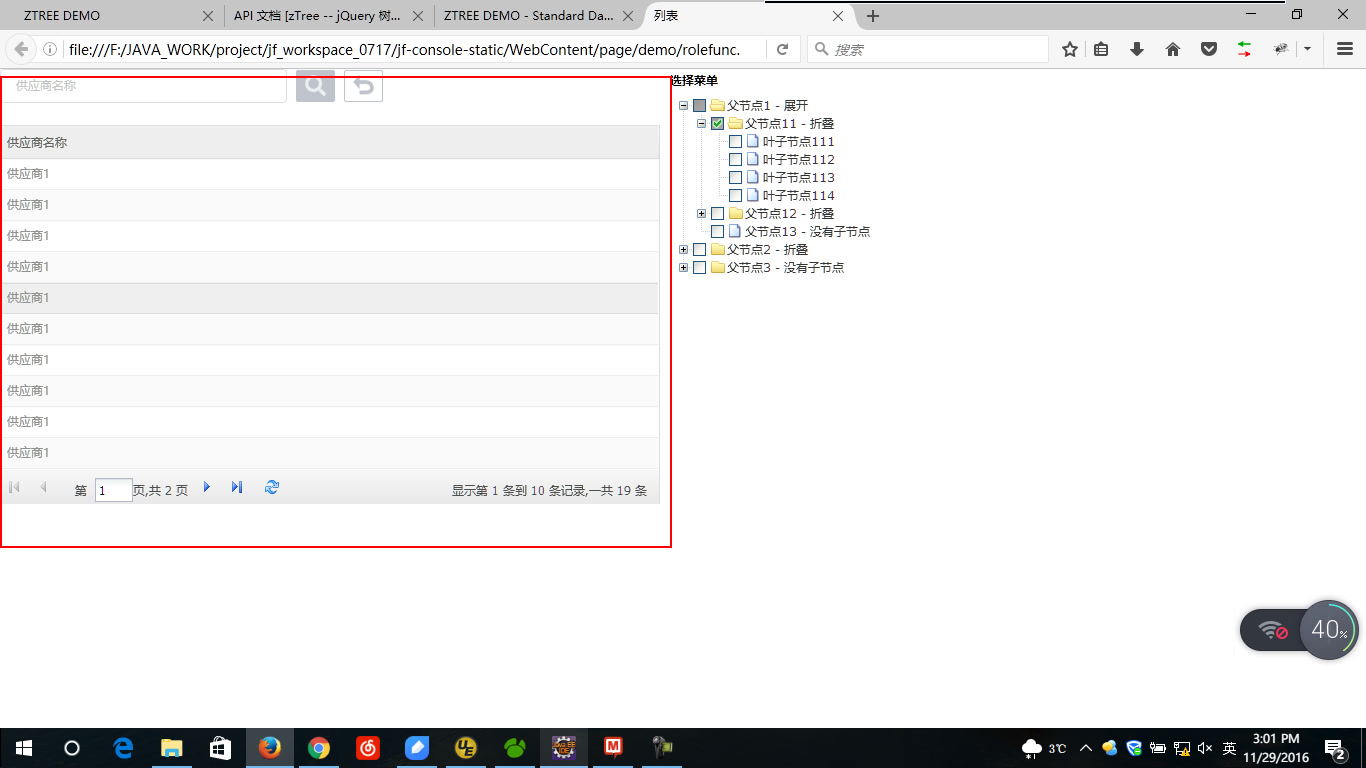
Task: Open Firebug dropdown arrow
Action: click(x=1307, y=49)
